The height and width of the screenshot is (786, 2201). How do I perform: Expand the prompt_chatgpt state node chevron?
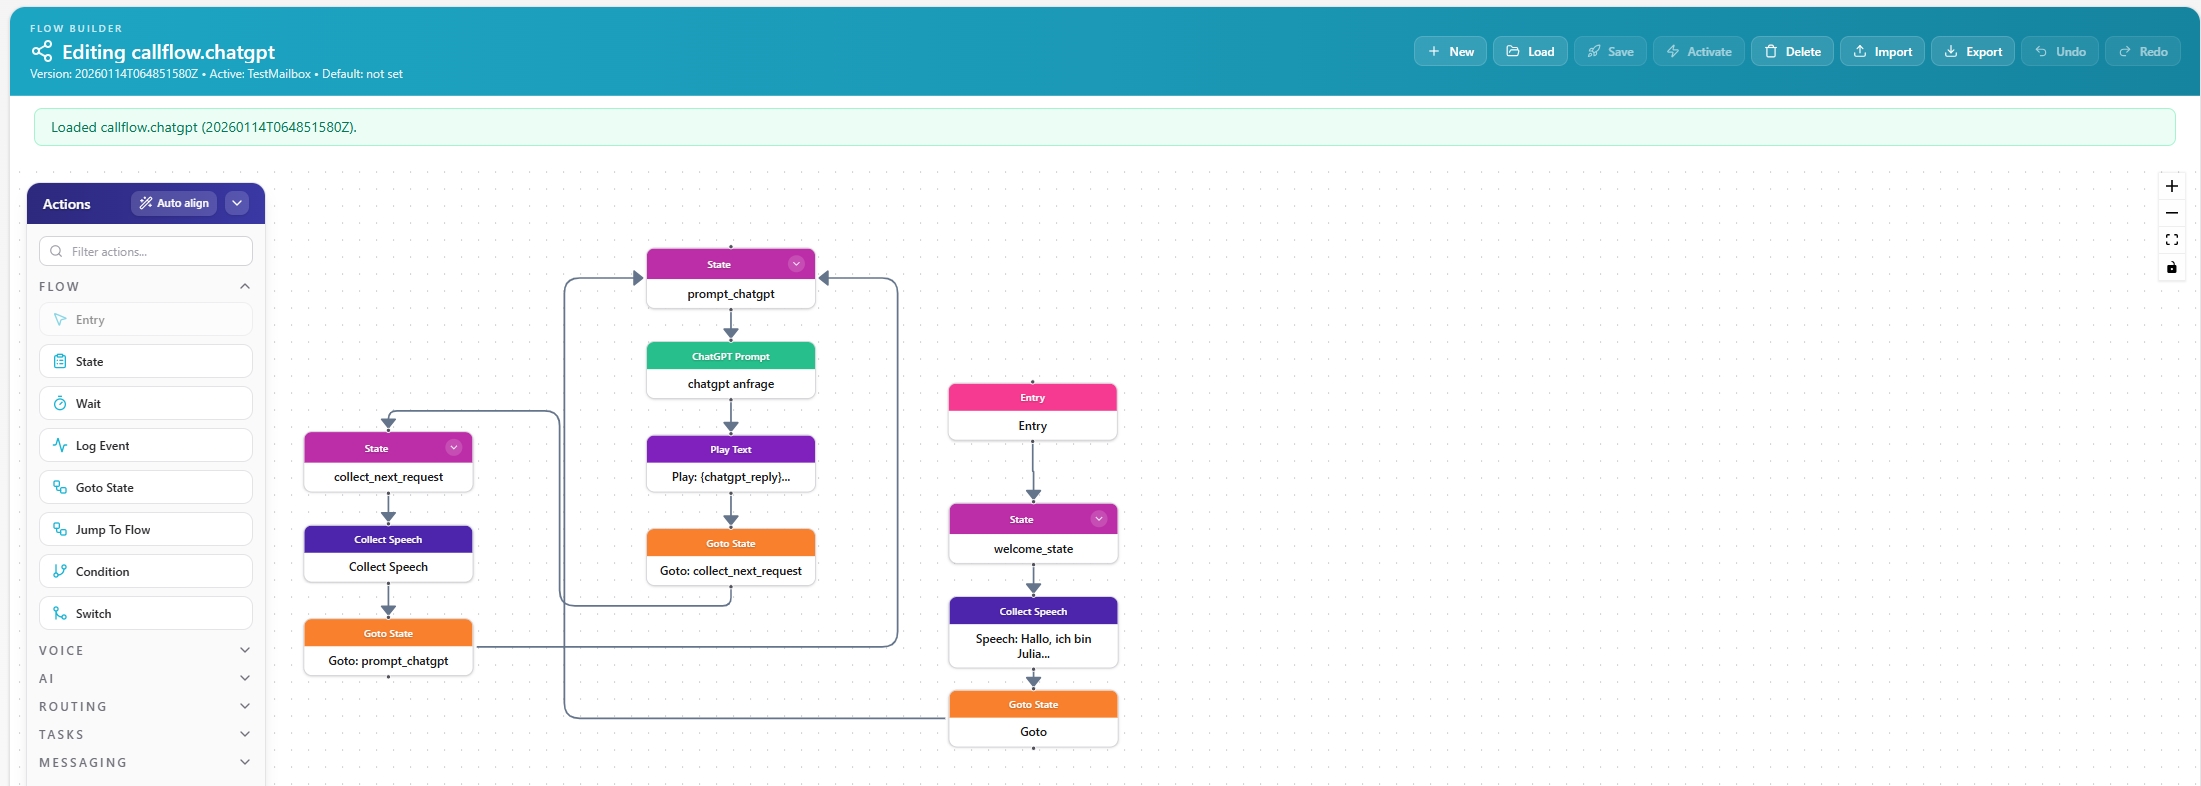tap(796, 264)
